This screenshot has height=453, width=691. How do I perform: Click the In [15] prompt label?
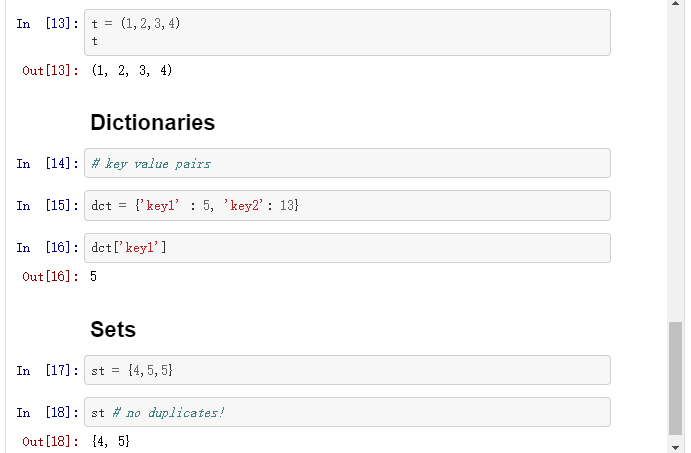[46, 205]
